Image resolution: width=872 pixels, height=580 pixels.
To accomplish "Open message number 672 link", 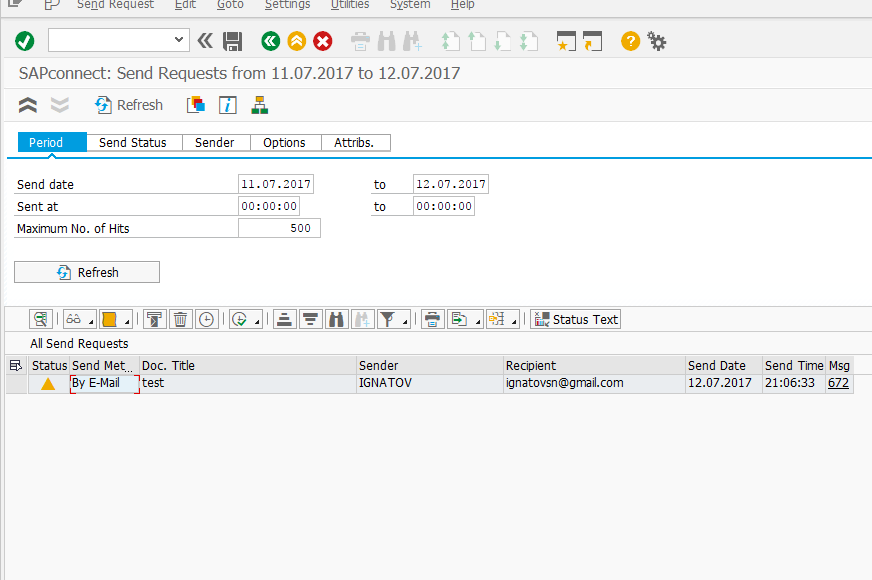I will pyautogui.click(x=839, y=383).
